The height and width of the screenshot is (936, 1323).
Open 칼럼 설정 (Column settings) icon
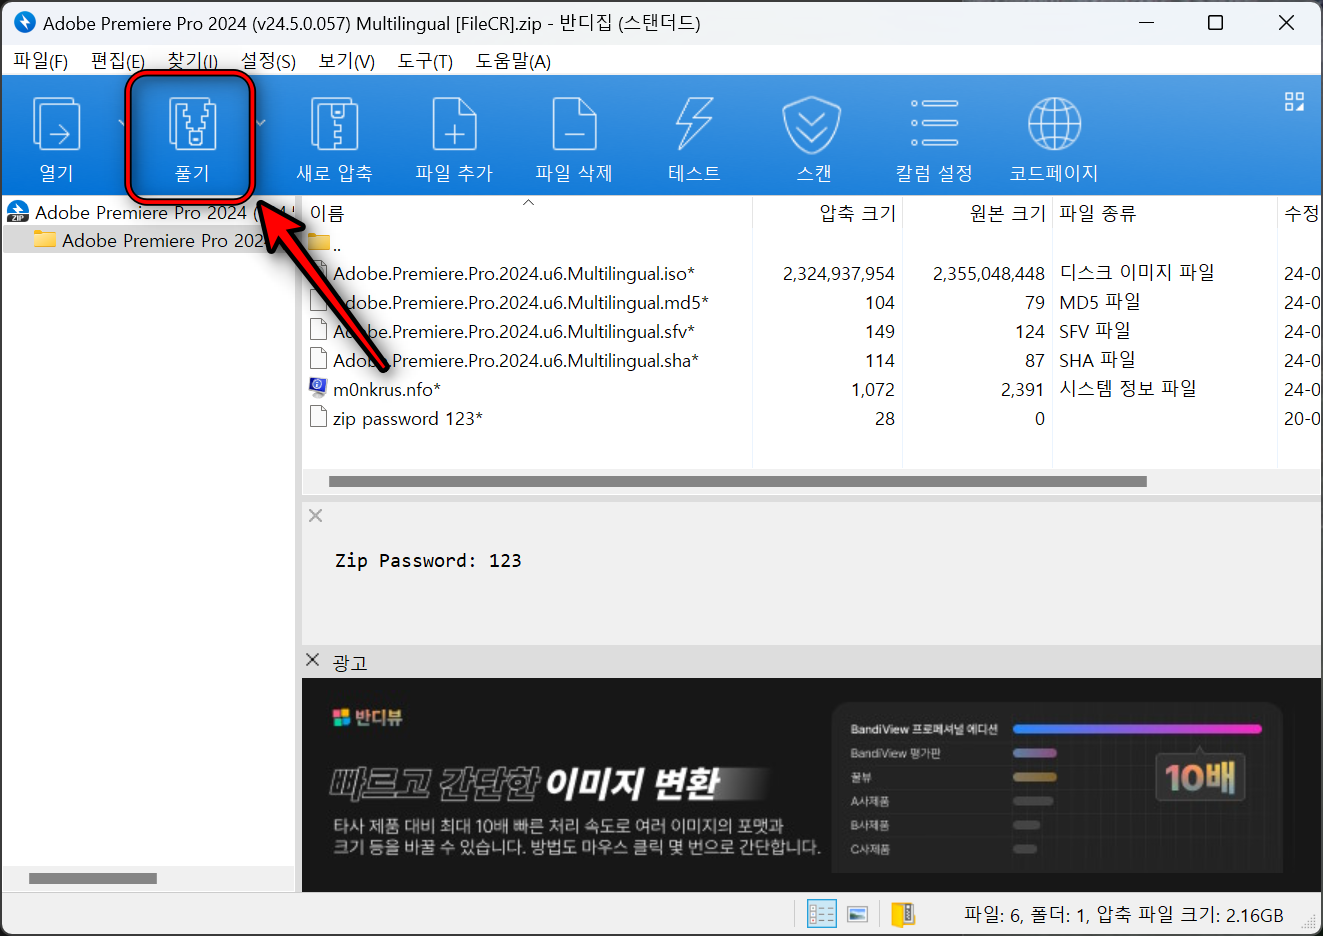934,123
